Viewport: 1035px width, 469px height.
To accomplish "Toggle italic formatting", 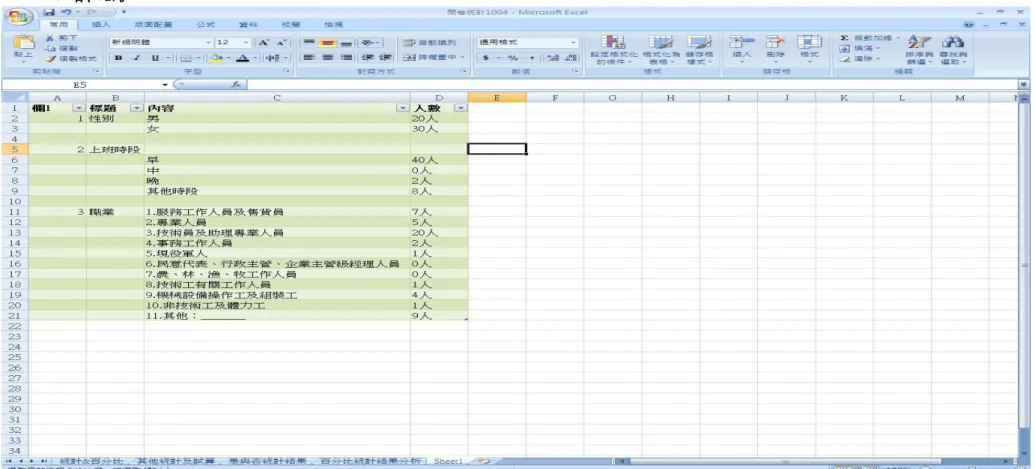I will point(135,58).
